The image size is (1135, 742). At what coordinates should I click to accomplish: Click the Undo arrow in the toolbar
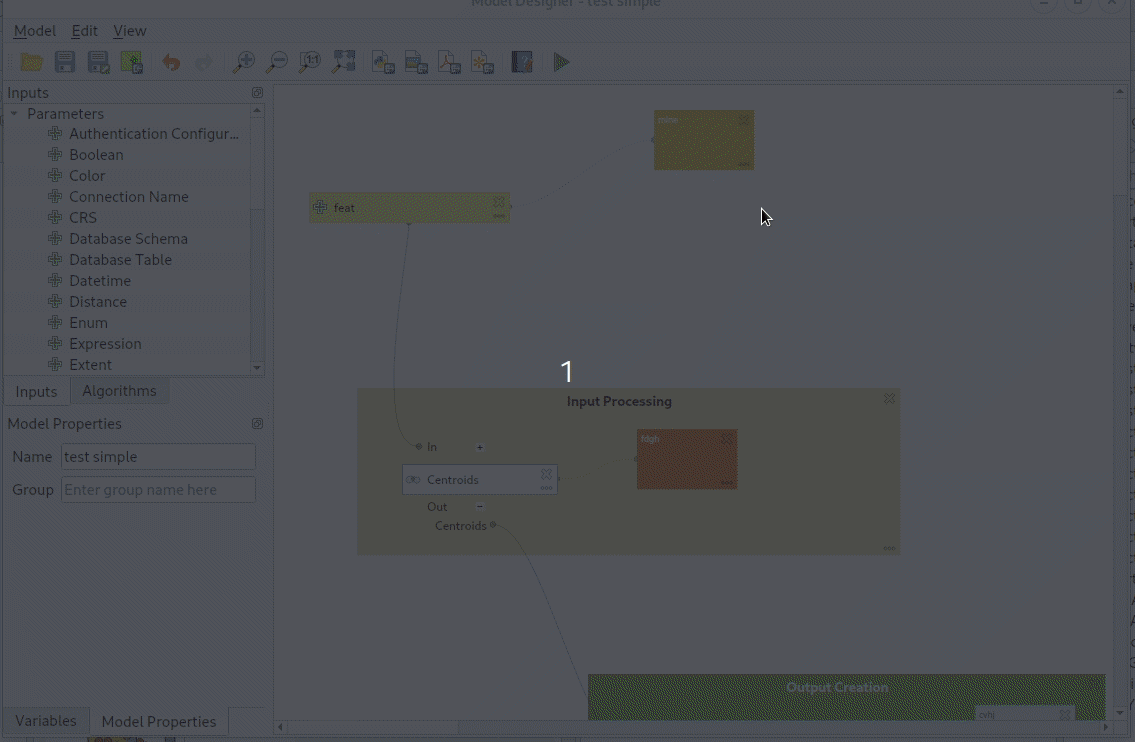pos(171,62)
